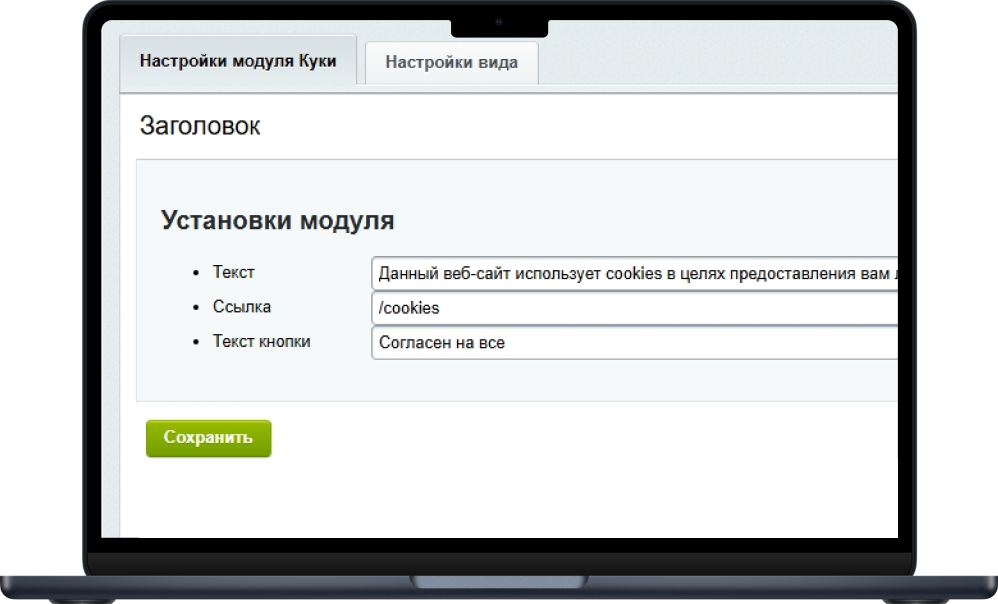
Task: Select the "Текст" field label
Action: 233,271
